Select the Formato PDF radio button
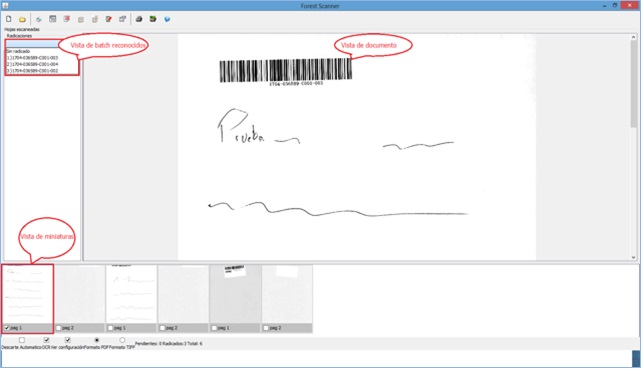 (97, 340)
